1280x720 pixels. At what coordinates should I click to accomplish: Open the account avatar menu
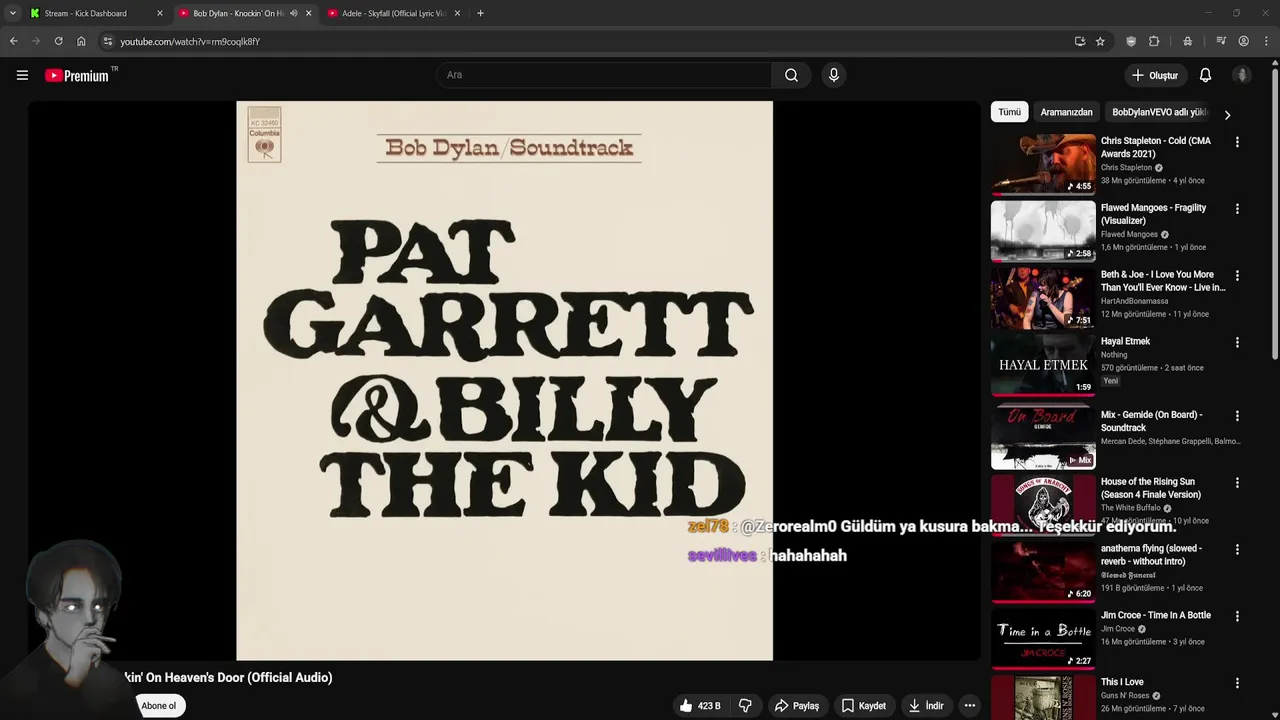pyautogui.click(x=1242, y=75)
